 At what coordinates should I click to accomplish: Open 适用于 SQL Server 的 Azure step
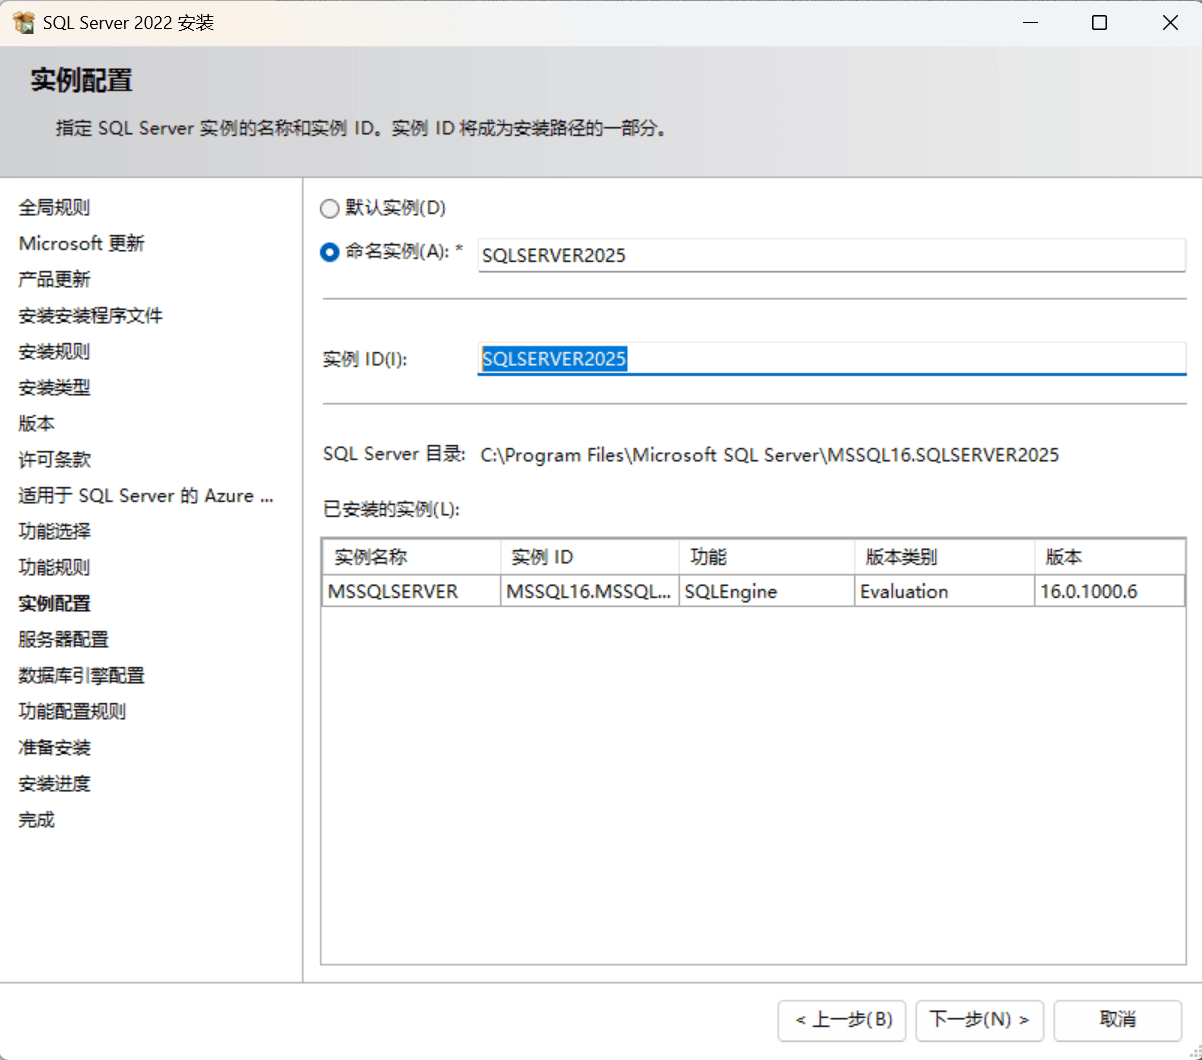(x=146, y=495)
